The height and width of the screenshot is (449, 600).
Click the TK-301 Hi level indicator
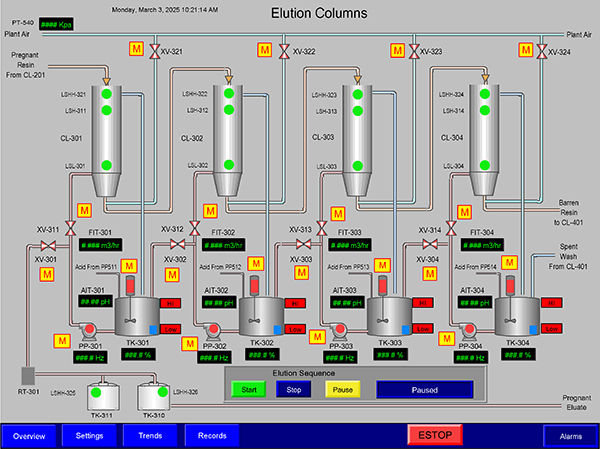[164, 303]
